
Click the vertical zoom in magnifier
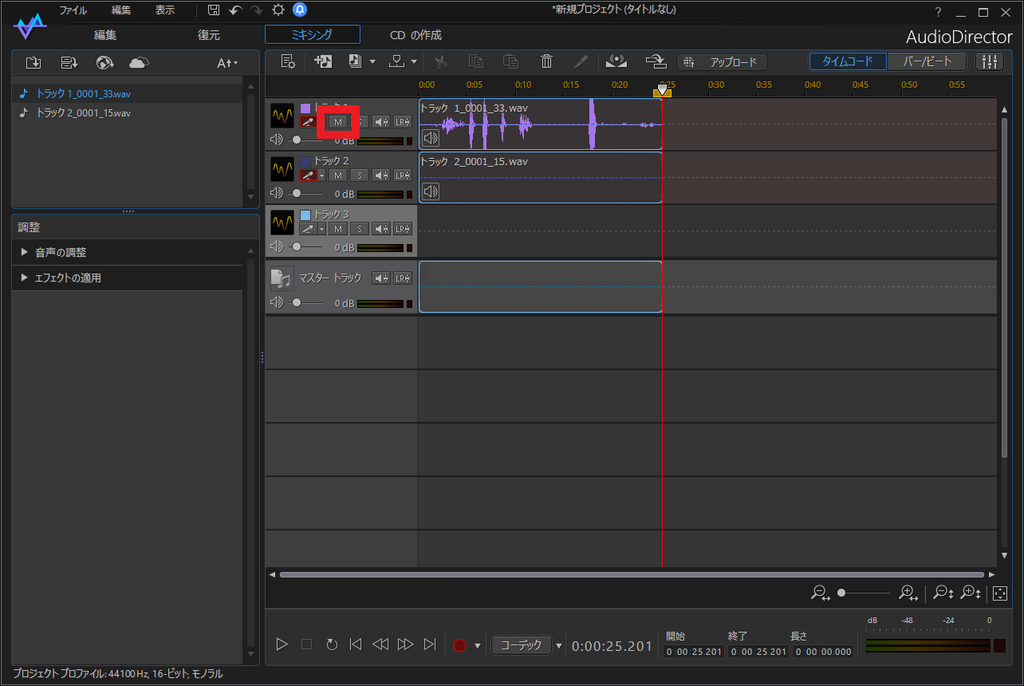point(971,593)
